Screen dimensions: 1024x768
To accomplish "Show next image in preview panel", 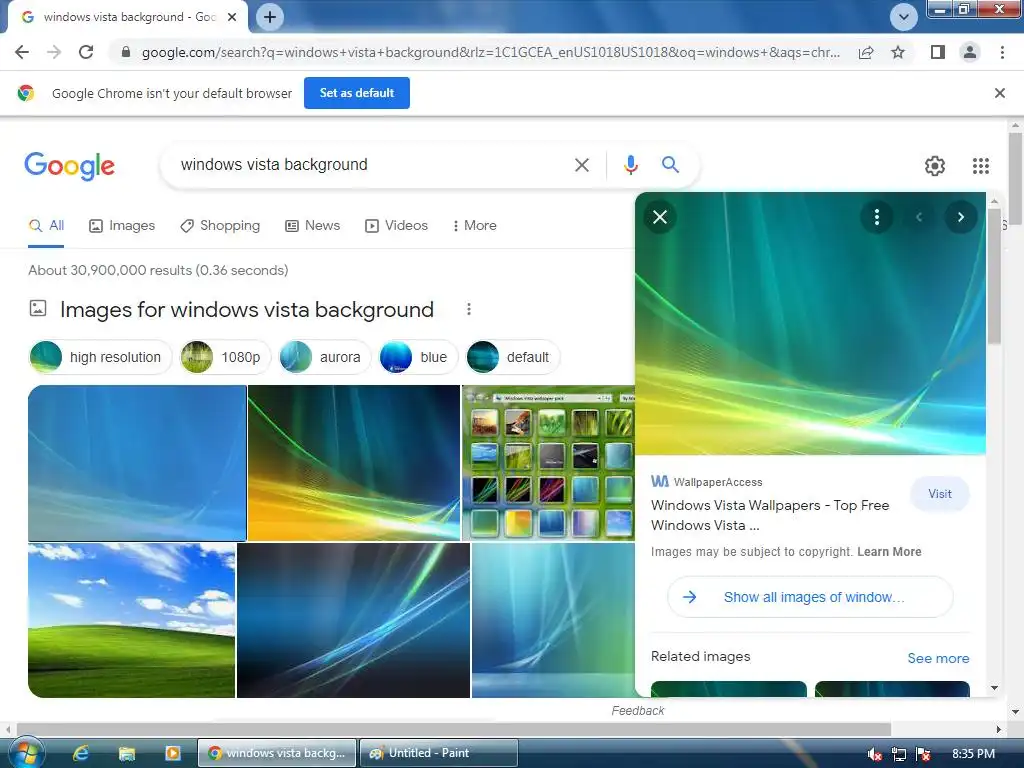I will click(961, 217).
